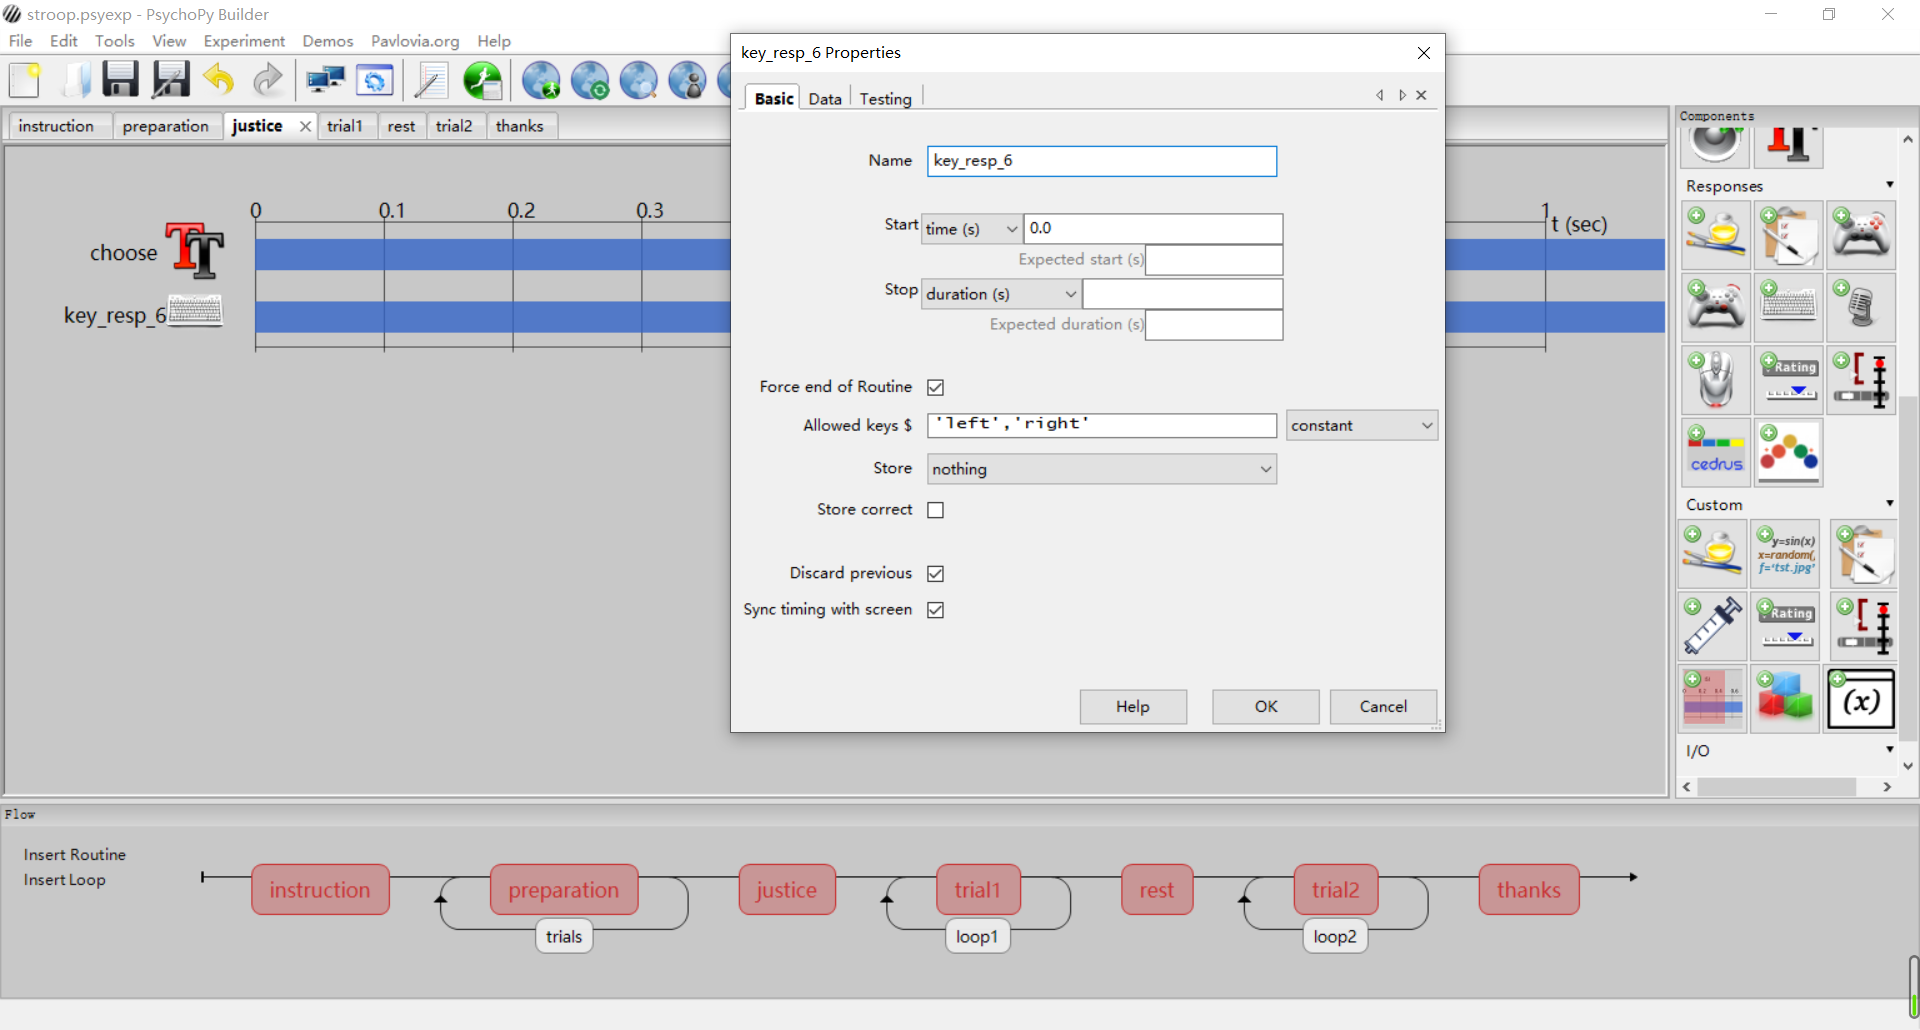Switch to the Data tab
This screenshot has width=1920, height=1030.
(x=825, y=99)
